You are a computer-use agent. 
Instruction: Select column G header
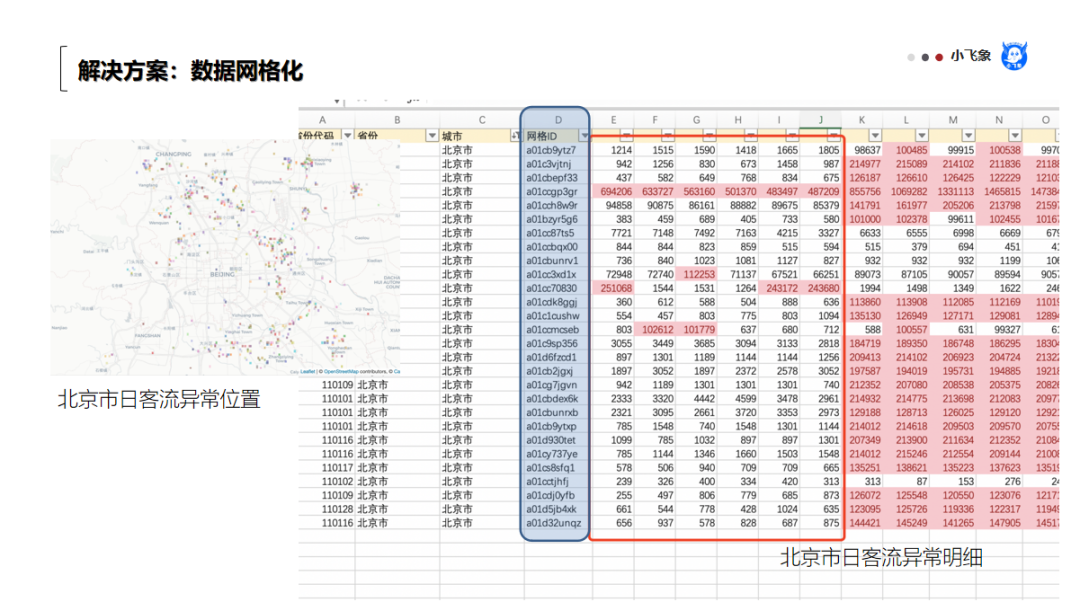pyautogui.click(x=696, y=120)
